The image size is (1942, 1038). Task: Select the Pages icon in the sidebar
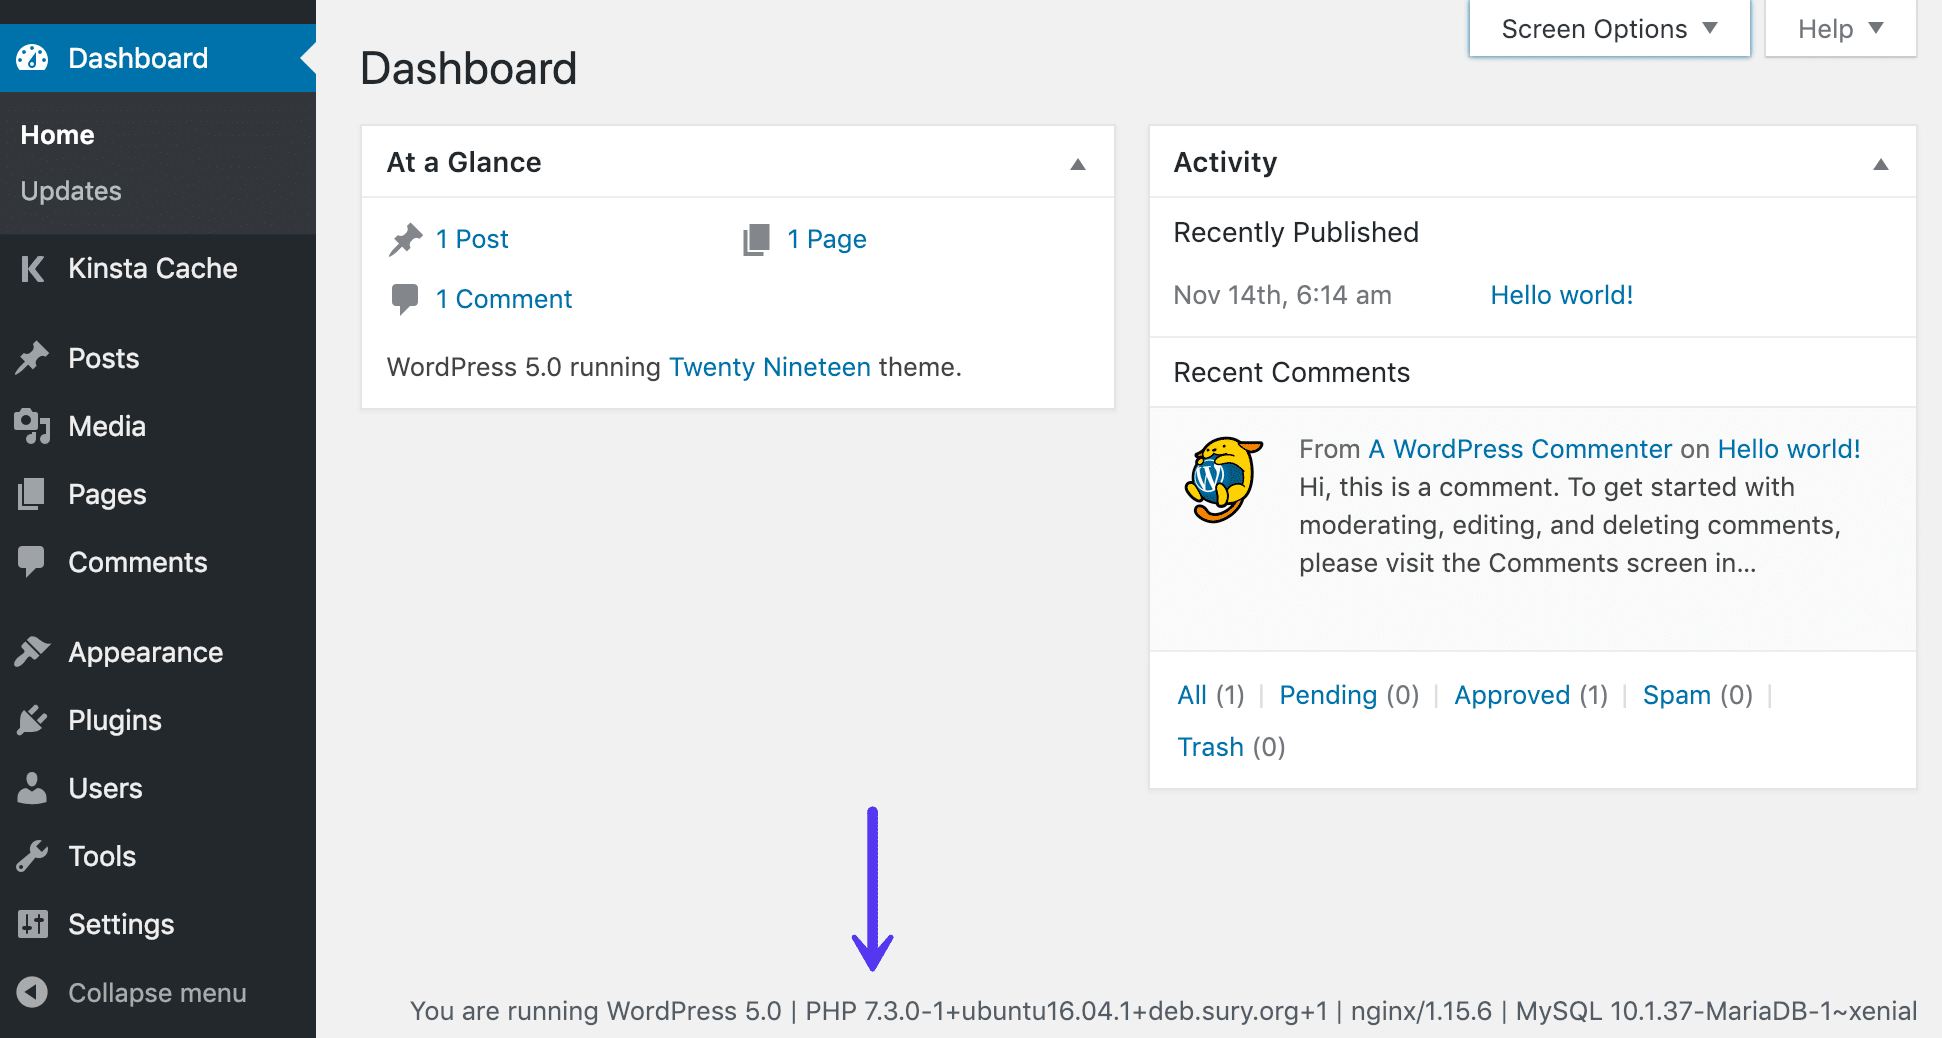pyautogui.click(x=33, y=494)
